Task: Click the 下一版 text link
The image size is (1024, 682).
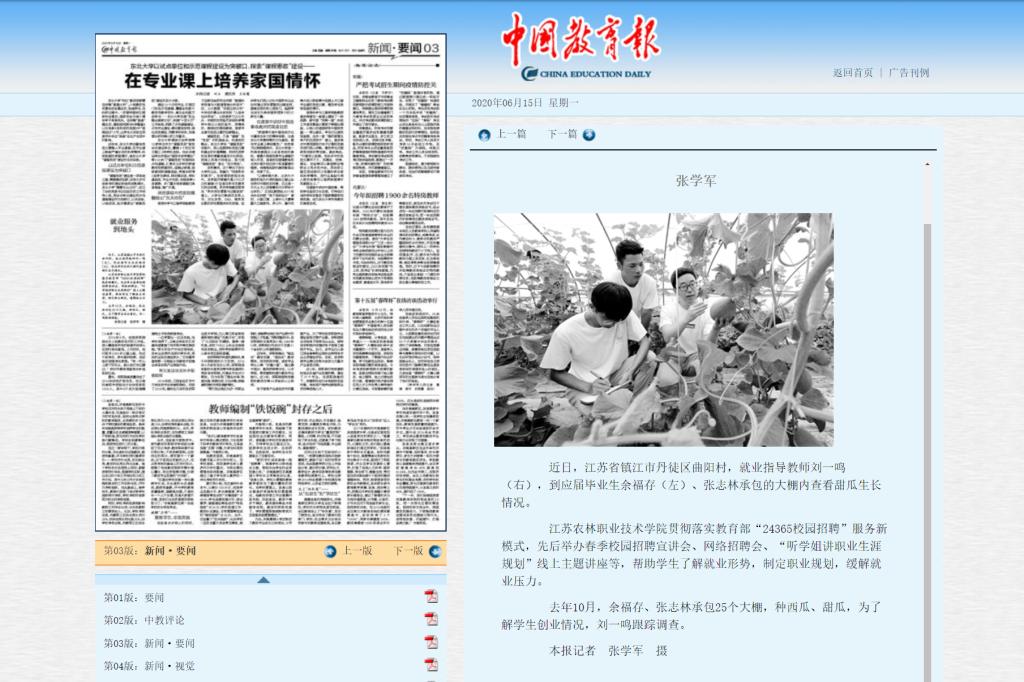Action: pos(407,551)
